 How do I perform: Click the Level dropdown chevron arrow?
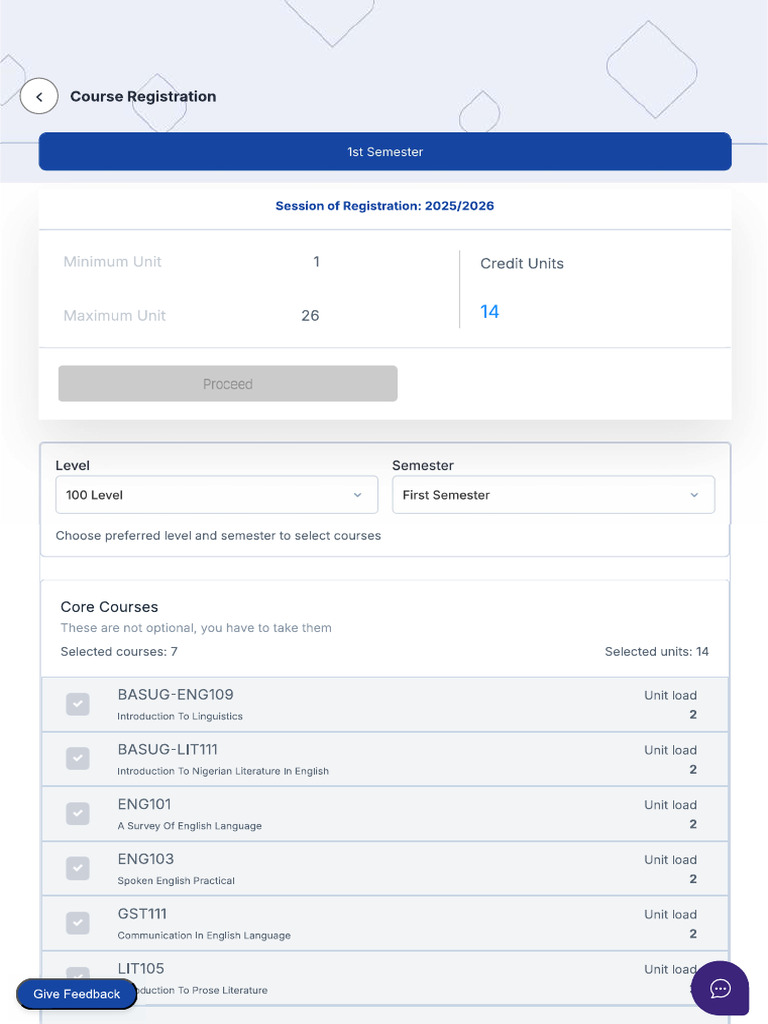click(357, 495)
